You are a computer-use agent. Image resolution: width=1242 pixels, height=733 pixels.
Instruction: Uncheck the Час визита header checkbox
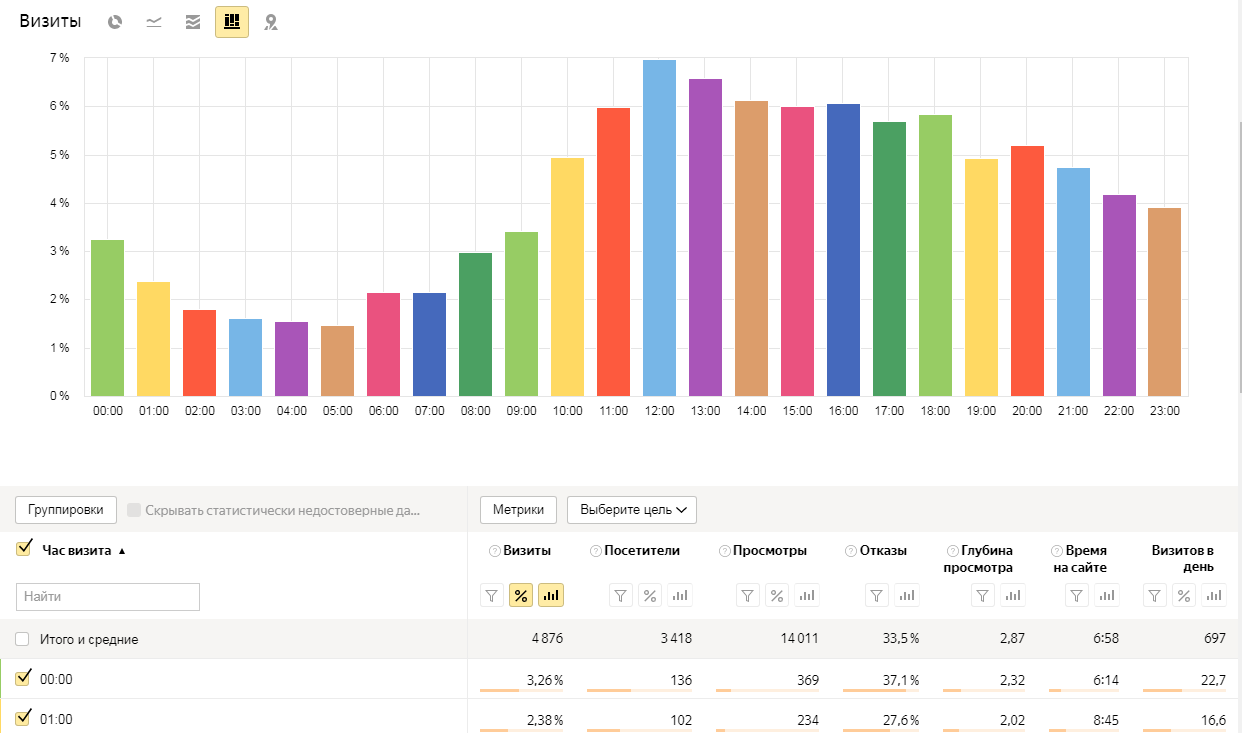tap(24, 549)
